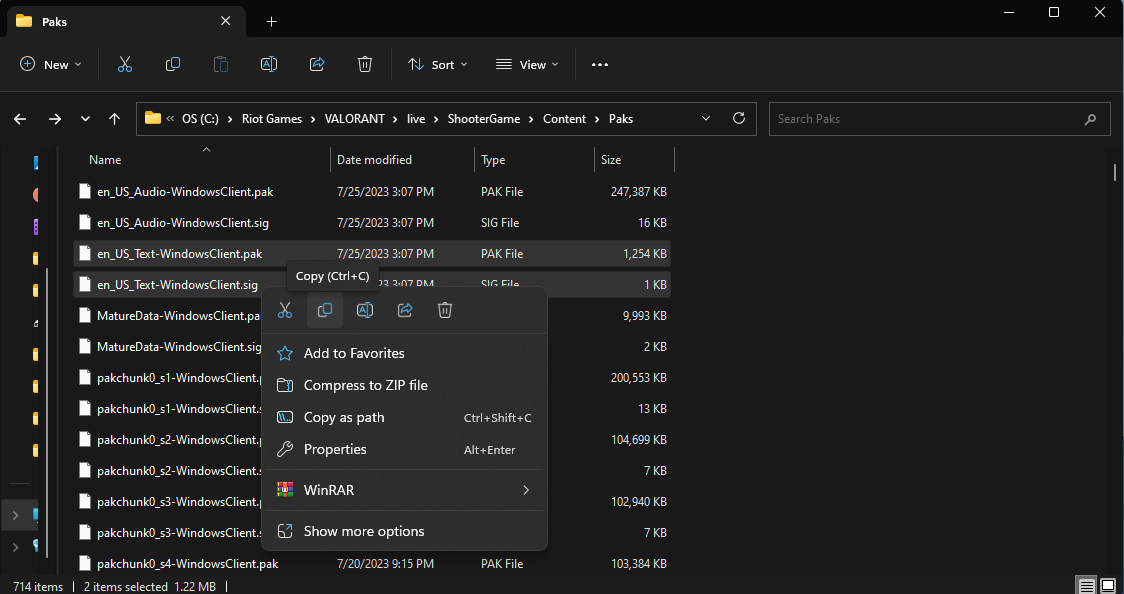The width and height of the screenshot is (1124, 594).
Task: Click the Copy icon in the context menu
Action: (x=325, y=310)
